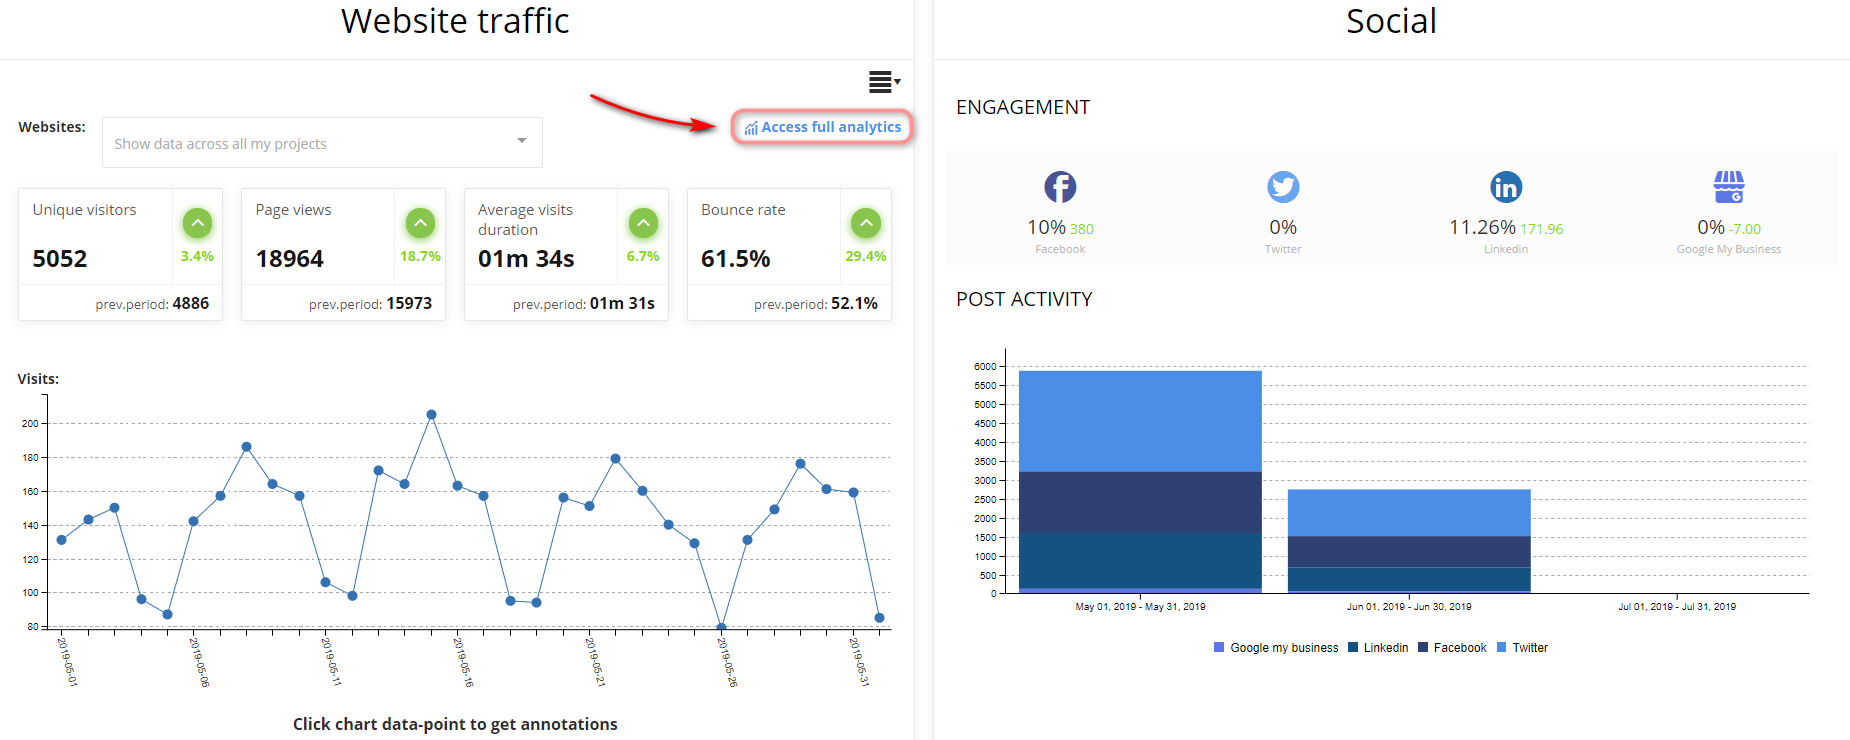Image resolution: width=1850 pixels, height=740 pixels.
Task: Click Page views value 18964
Action: tap(290, 259)
